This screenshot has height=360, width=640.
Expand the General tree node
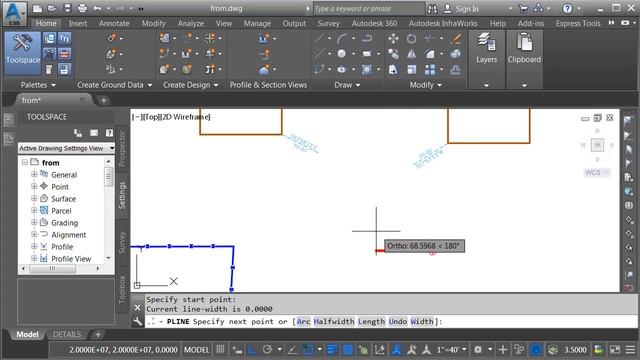(x=34, y=174)
